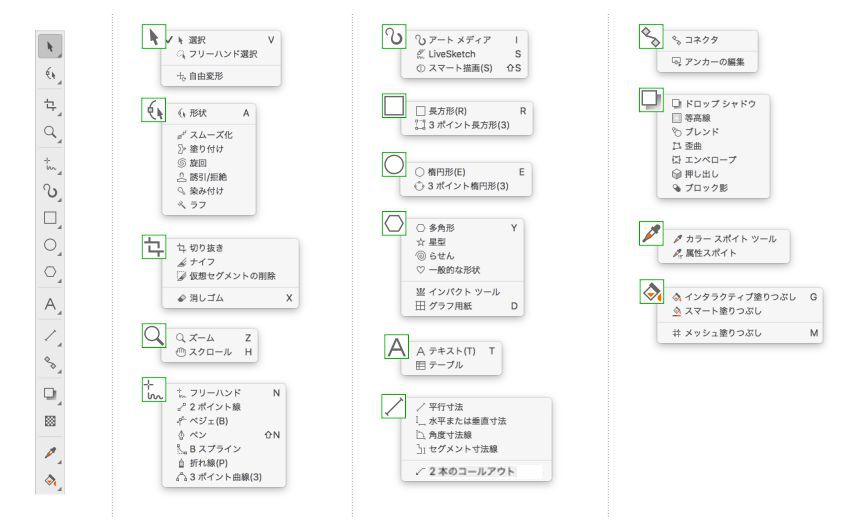Image resolution: width=864 pixels, height=528 pixels.
Task: Select the Drop Shadow tool in toolbox
Action: [52, 394]
